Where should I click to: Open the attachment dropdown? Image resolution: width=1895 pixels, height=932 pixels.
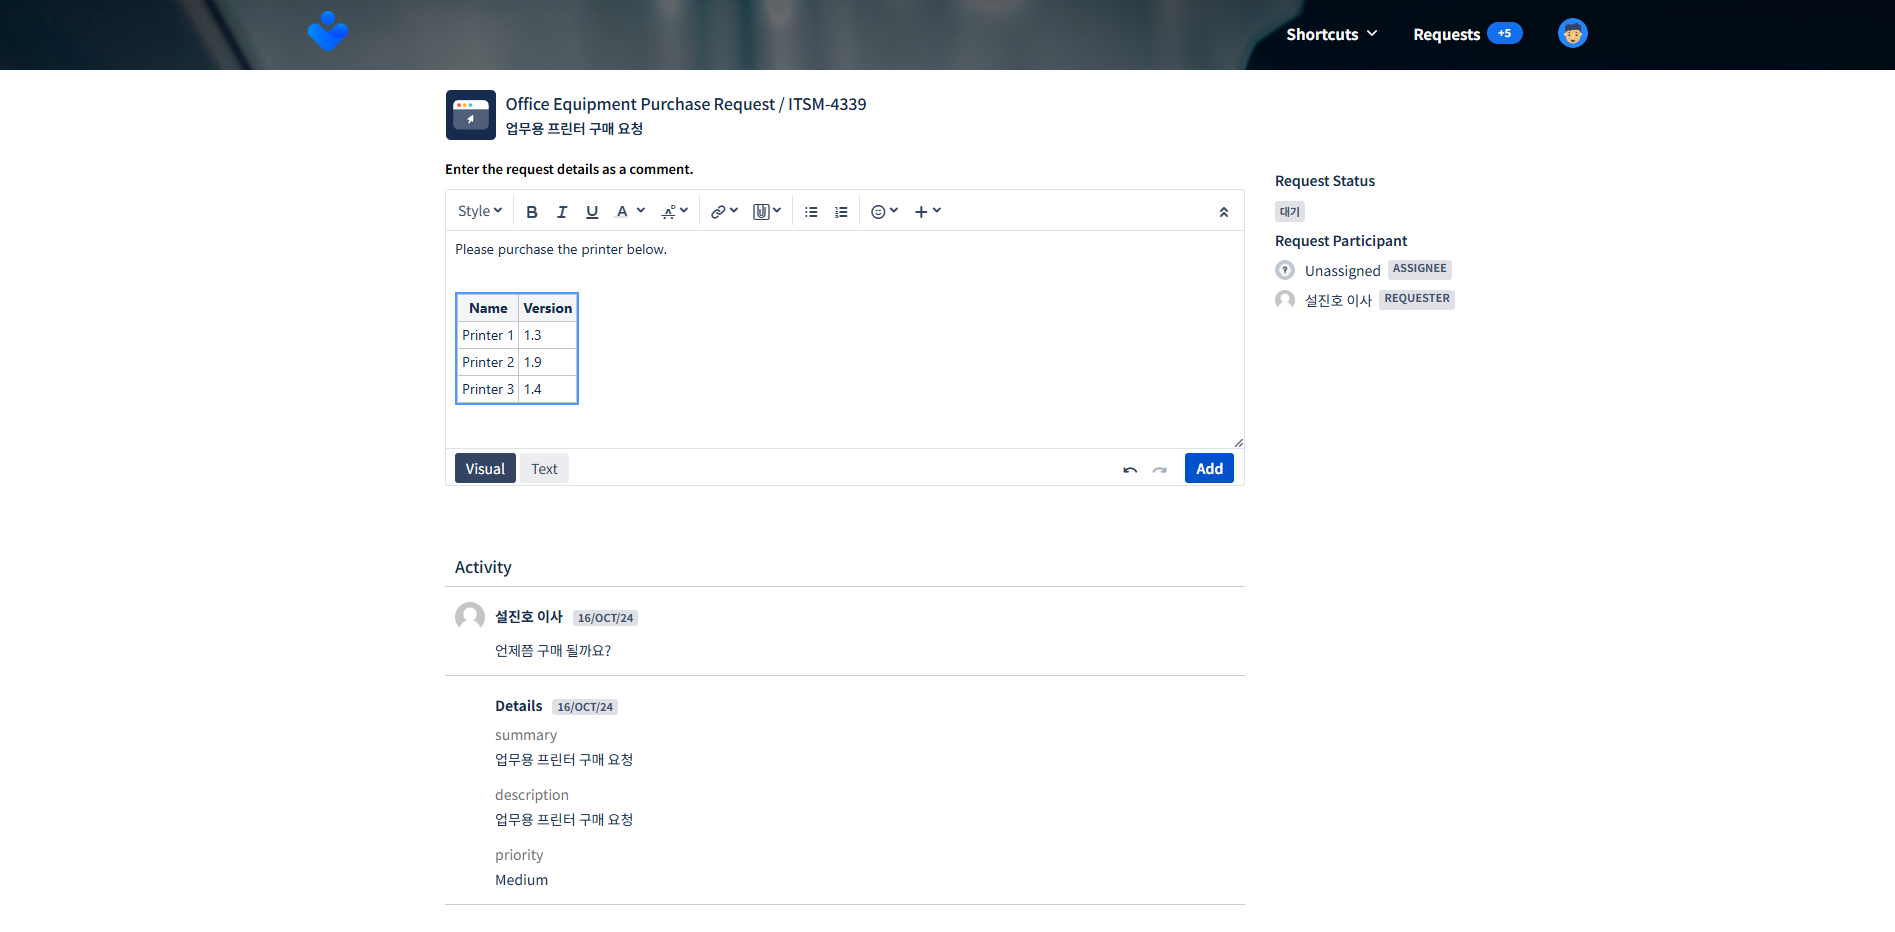pyautogui.click(x=767, y=211)
